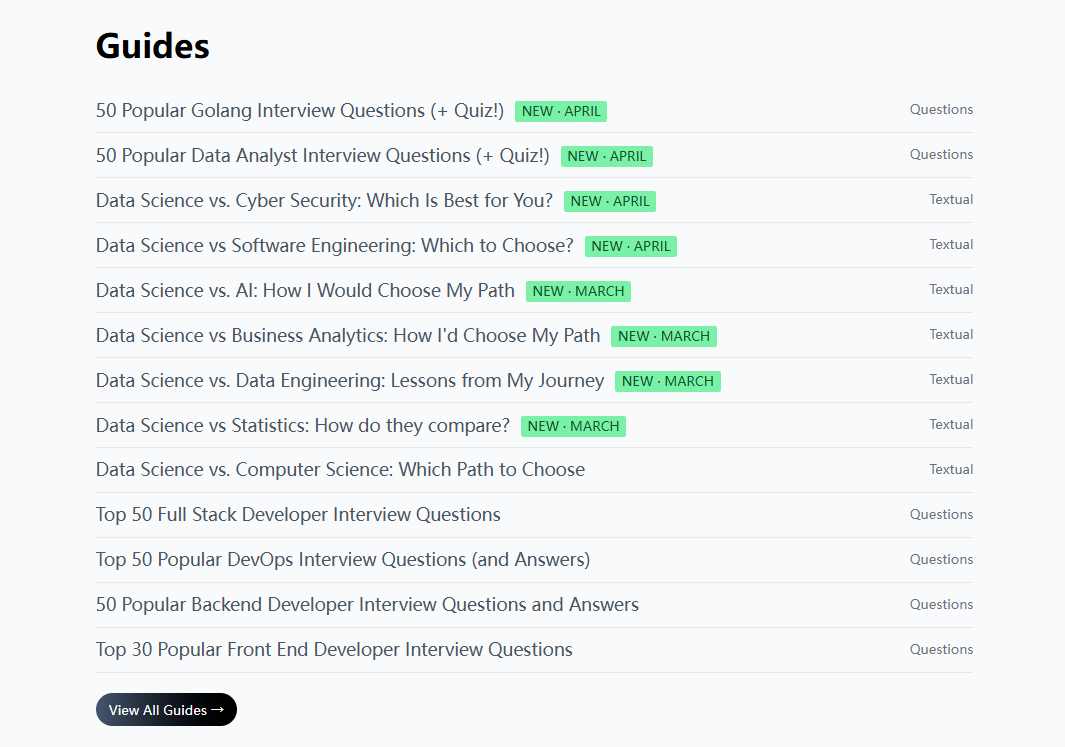The image size is (1065, 747).
Task: Open Top 50 Popular DevOps Interview Questions
Action: 343,560
